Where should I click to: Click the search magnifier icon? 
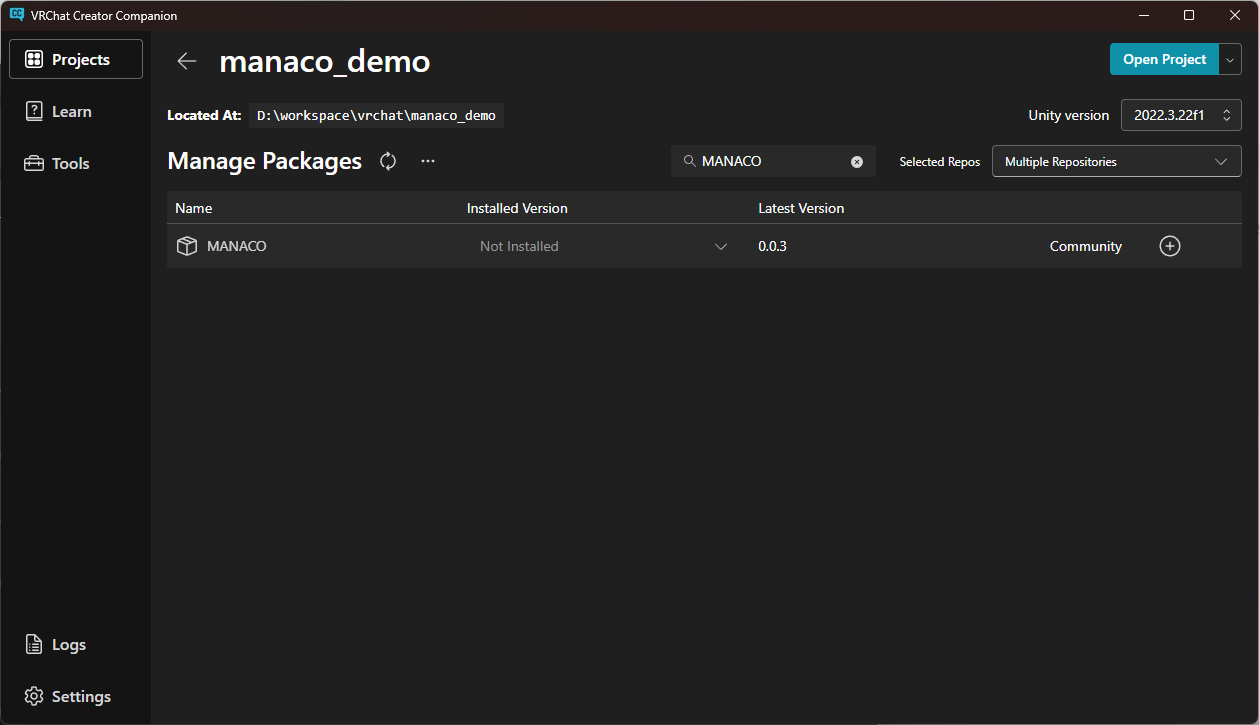pos(689,161)
